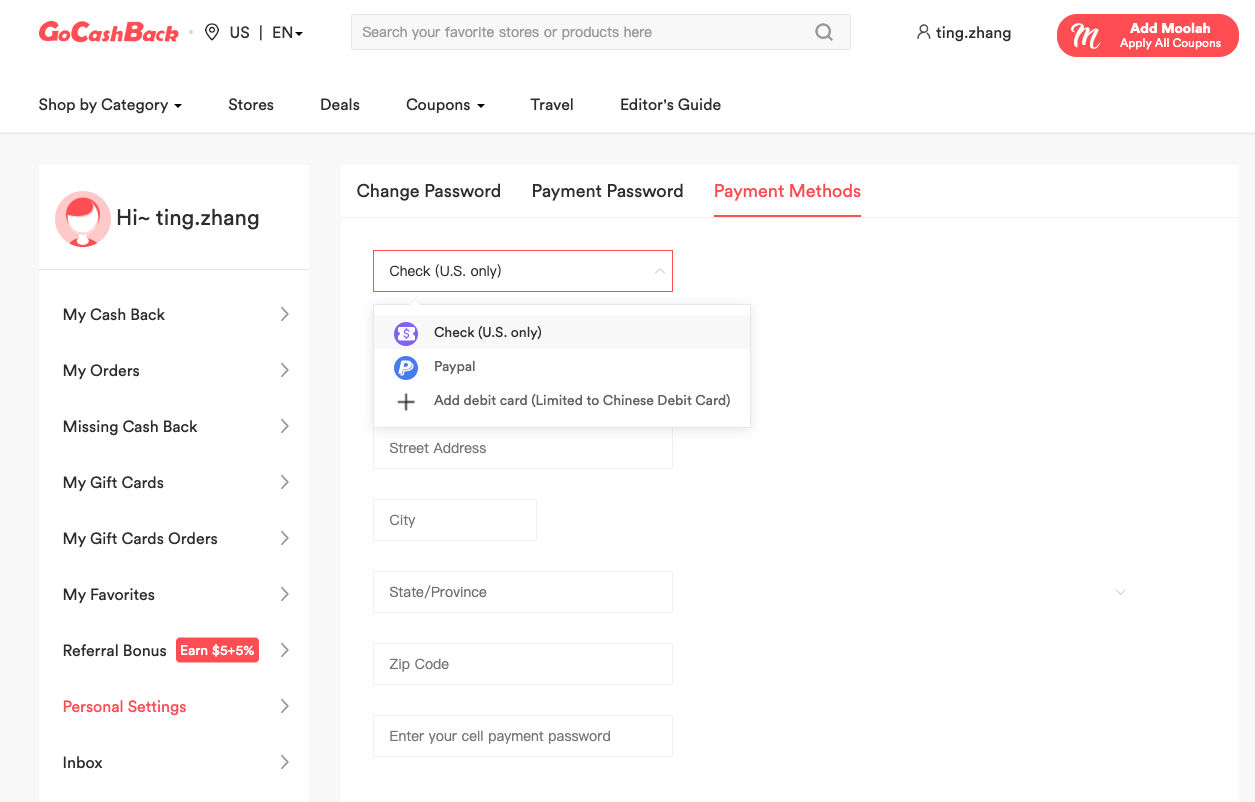Click the Check dollar icon in dropdown
This screenshot has width=1255, height=802.
pyautogui.click(x=405, y=333)
